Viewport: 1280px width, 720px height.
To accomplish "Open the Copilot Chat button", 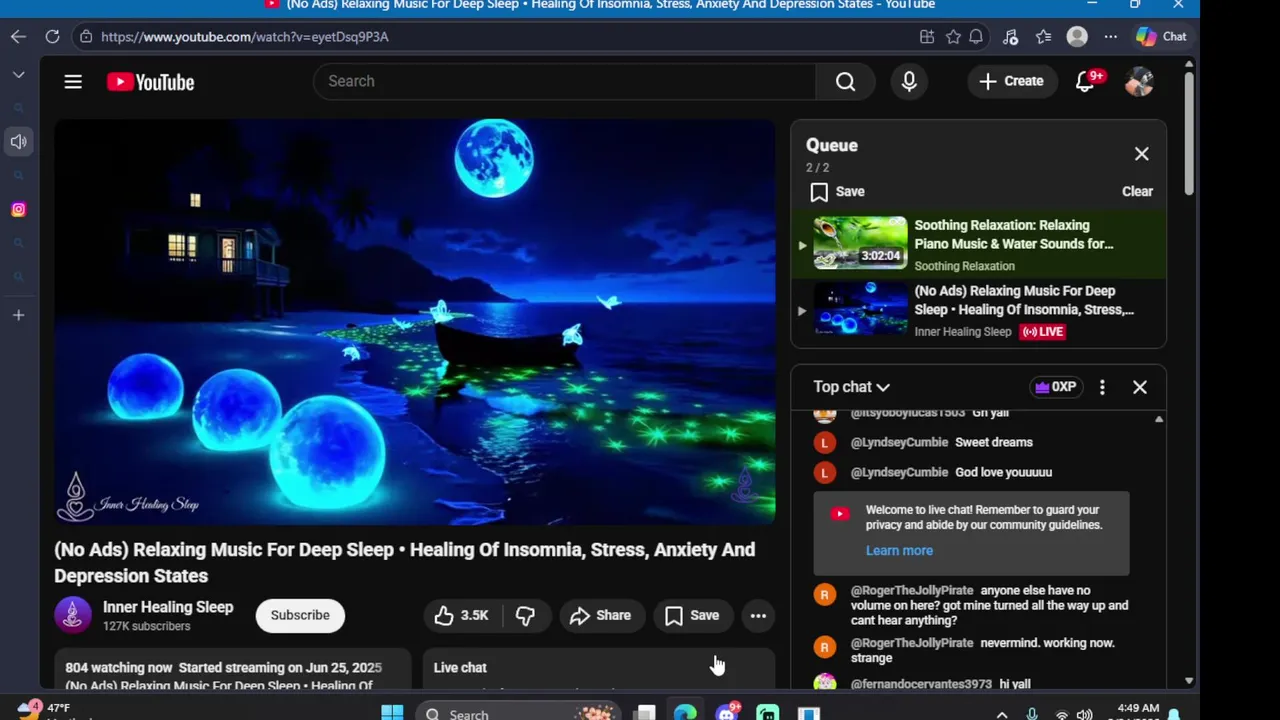I will 1161,36.
